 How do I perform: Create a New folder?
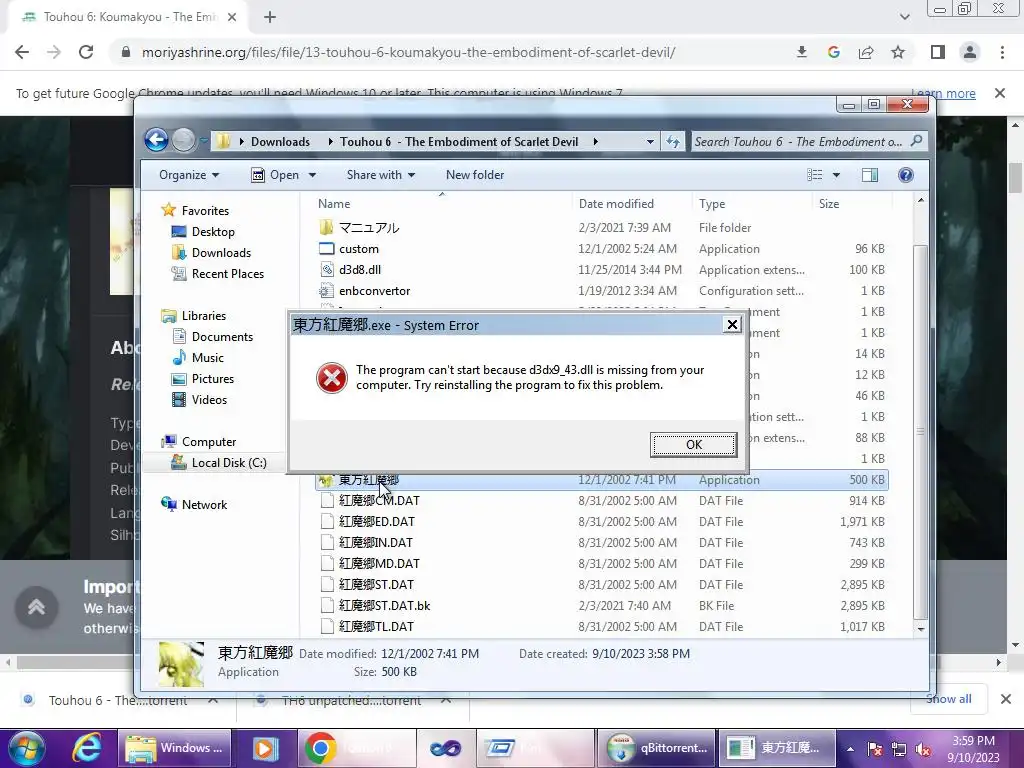[475, 175]
